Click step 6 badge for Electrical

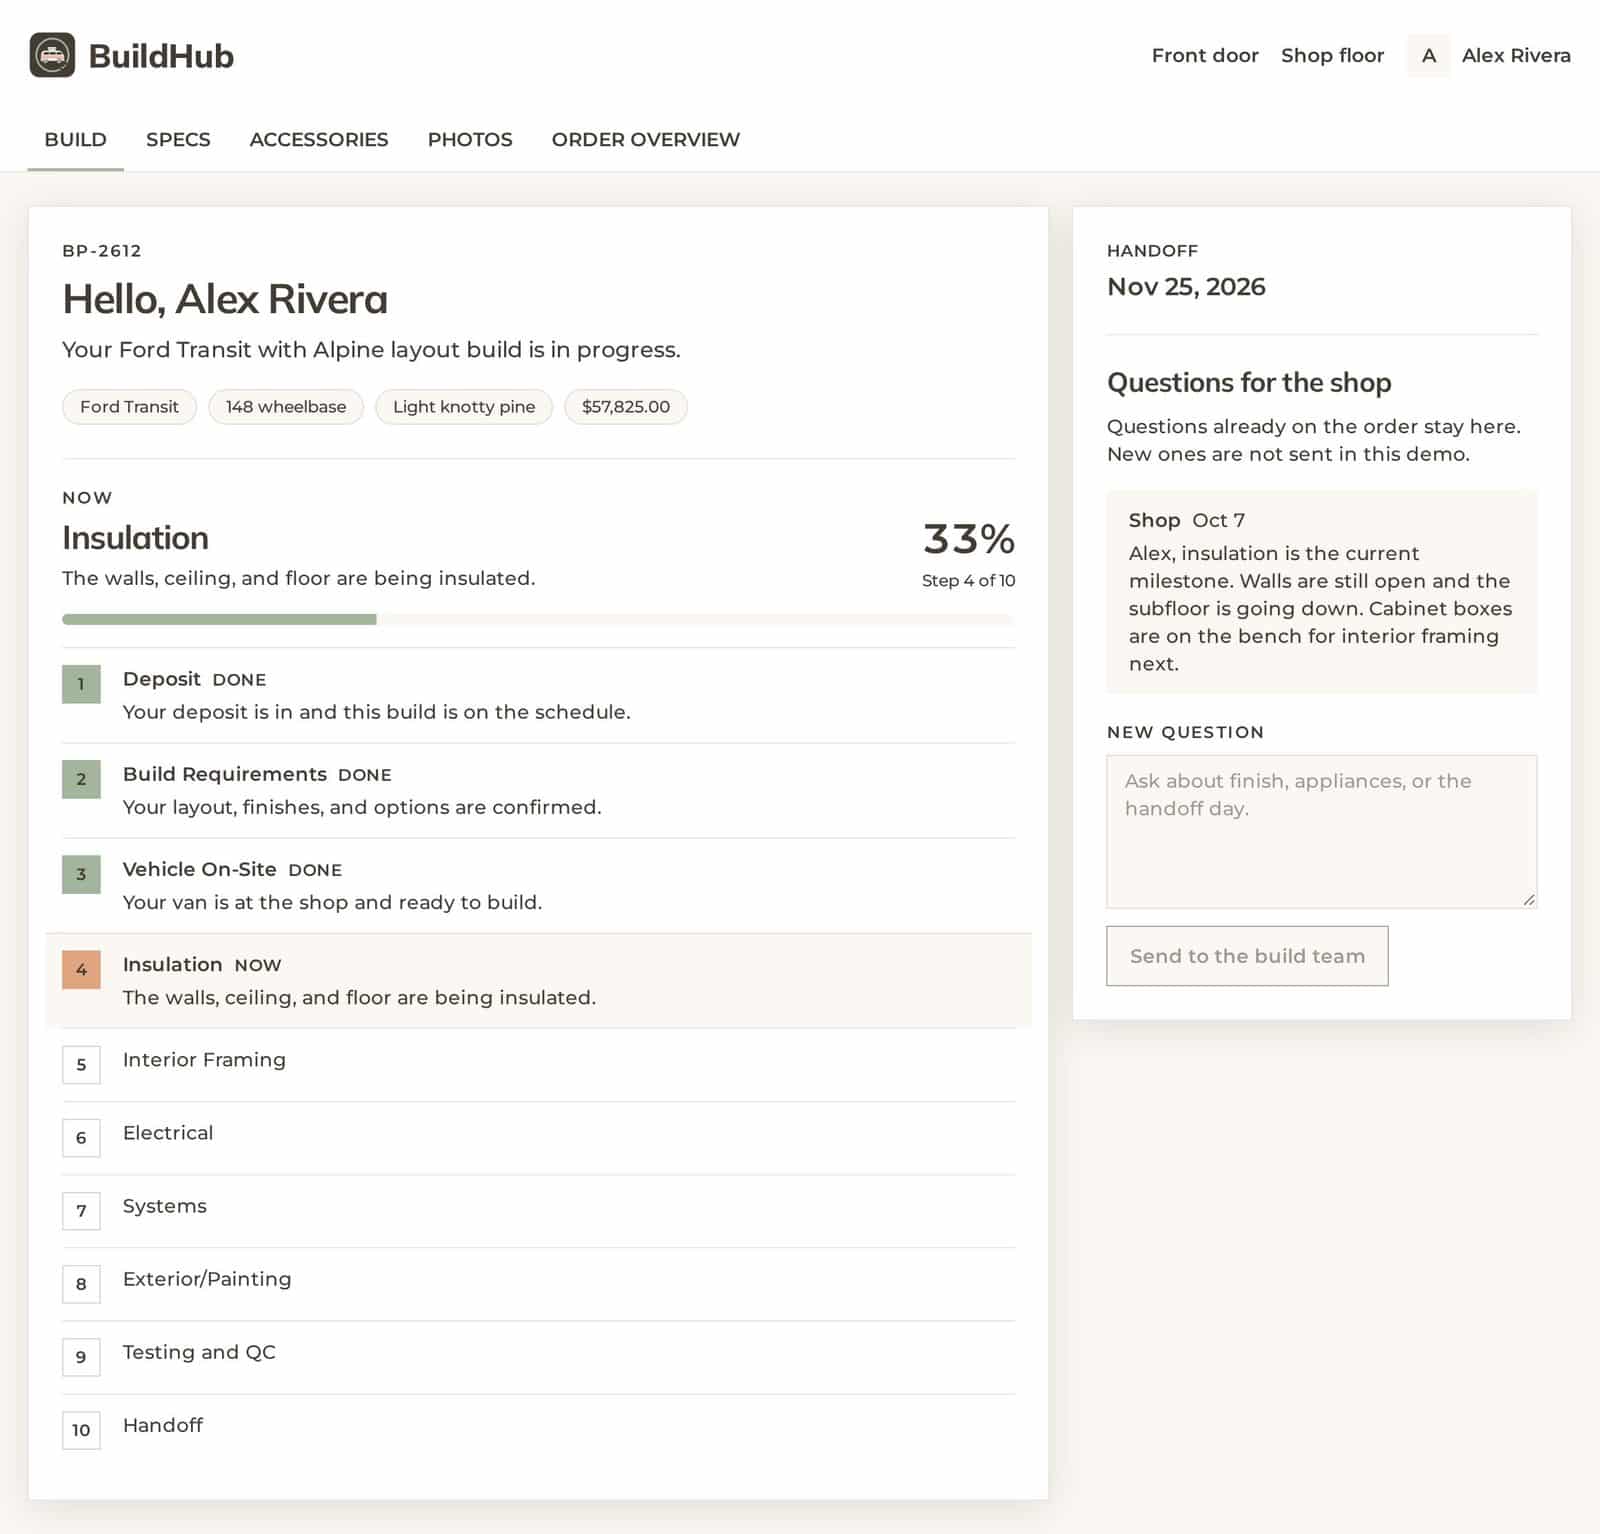point(81,1138)
